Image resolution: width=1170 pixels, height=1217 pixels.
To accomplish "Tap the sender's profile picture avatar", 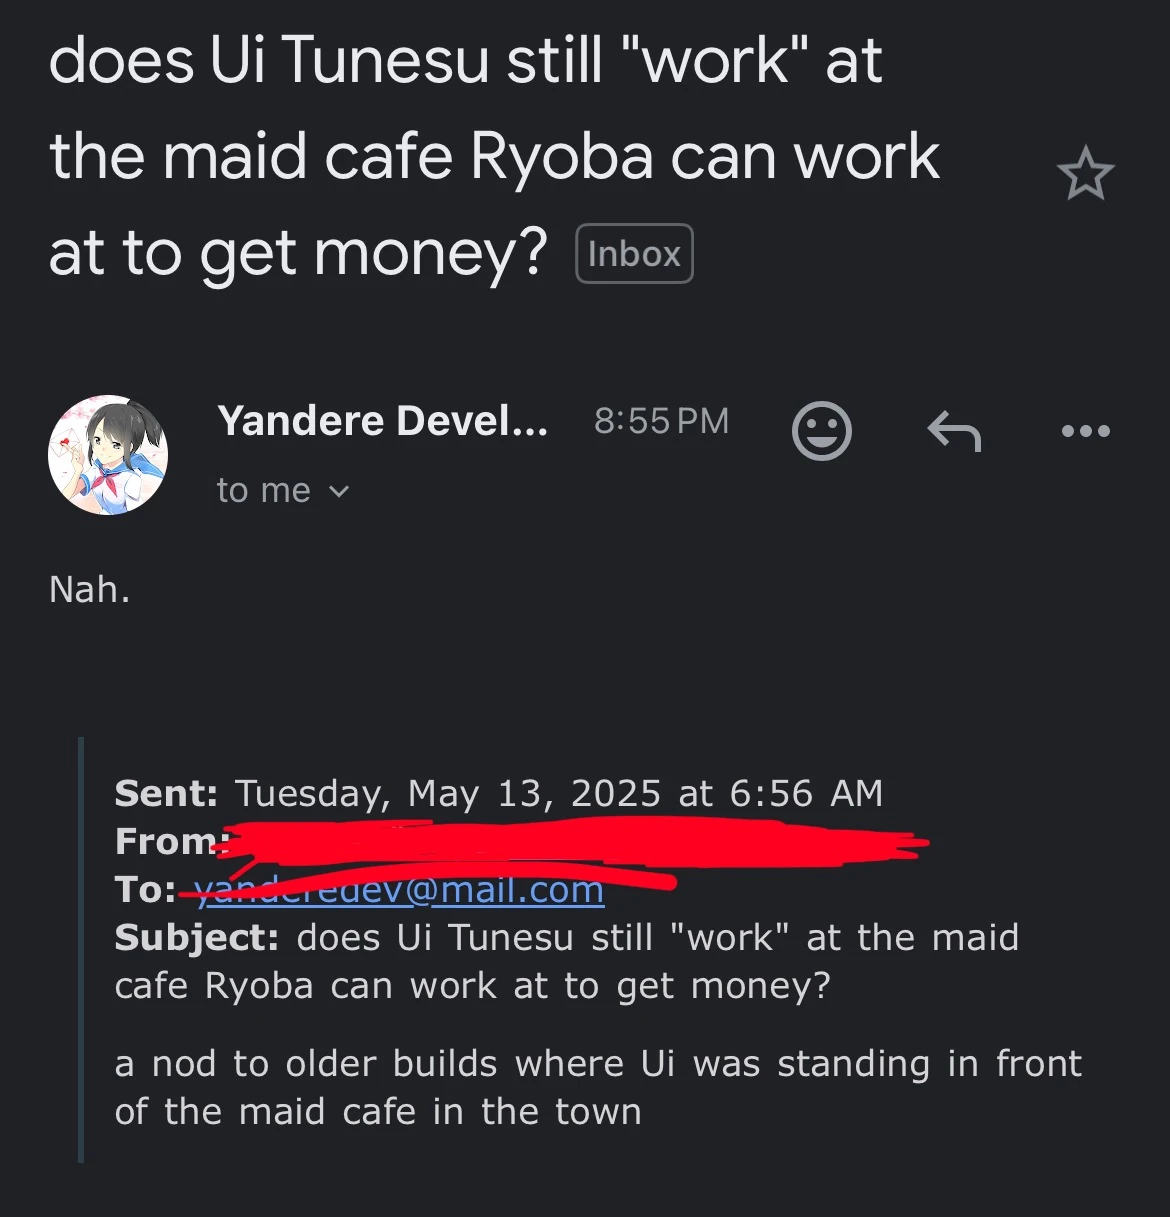I will pyautogui.click(x=108, y=455).
